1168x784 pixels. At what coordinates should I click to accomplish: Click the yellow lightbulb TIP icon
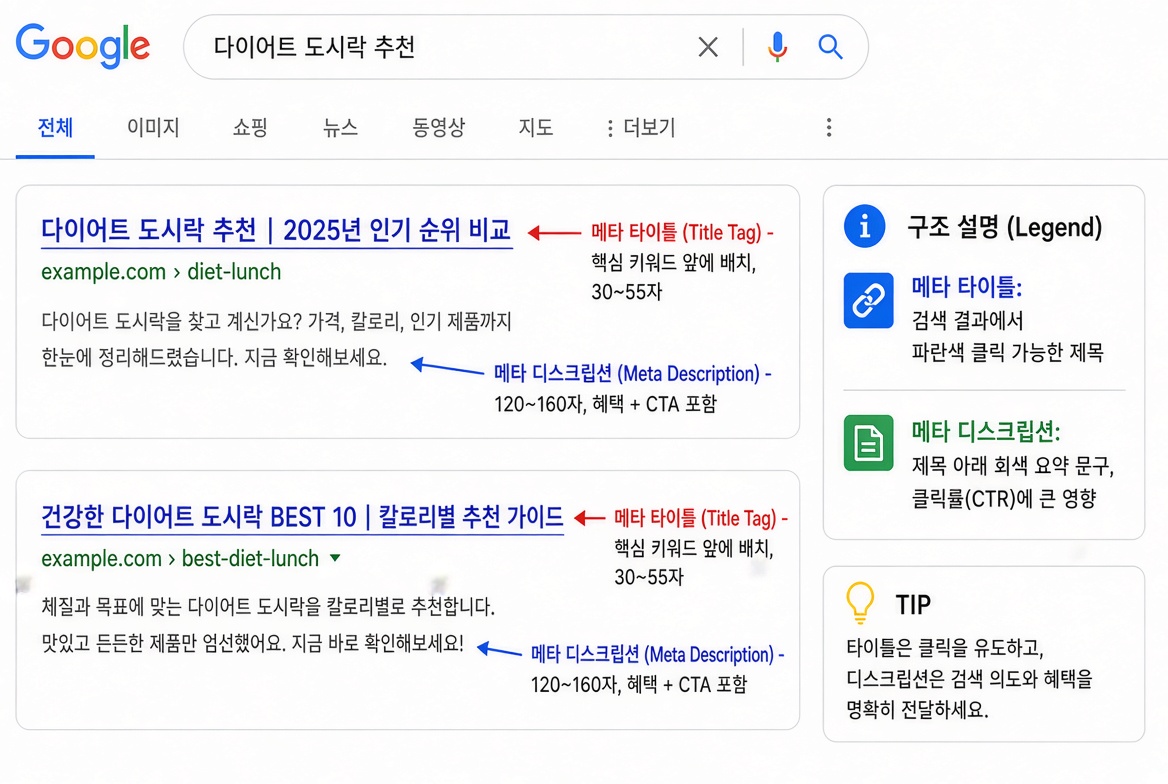click(860, 602)
